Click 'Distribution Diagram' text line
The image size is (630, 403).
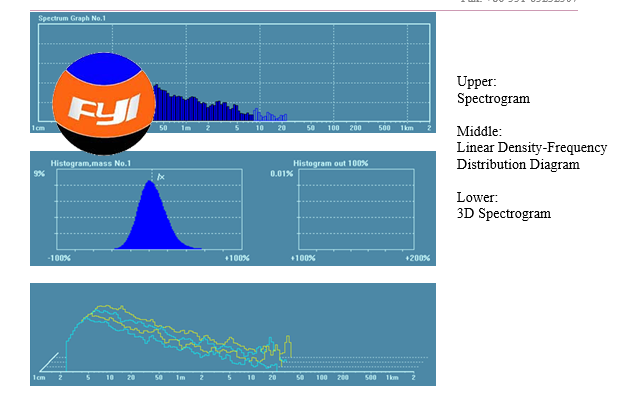pos(518,164)
